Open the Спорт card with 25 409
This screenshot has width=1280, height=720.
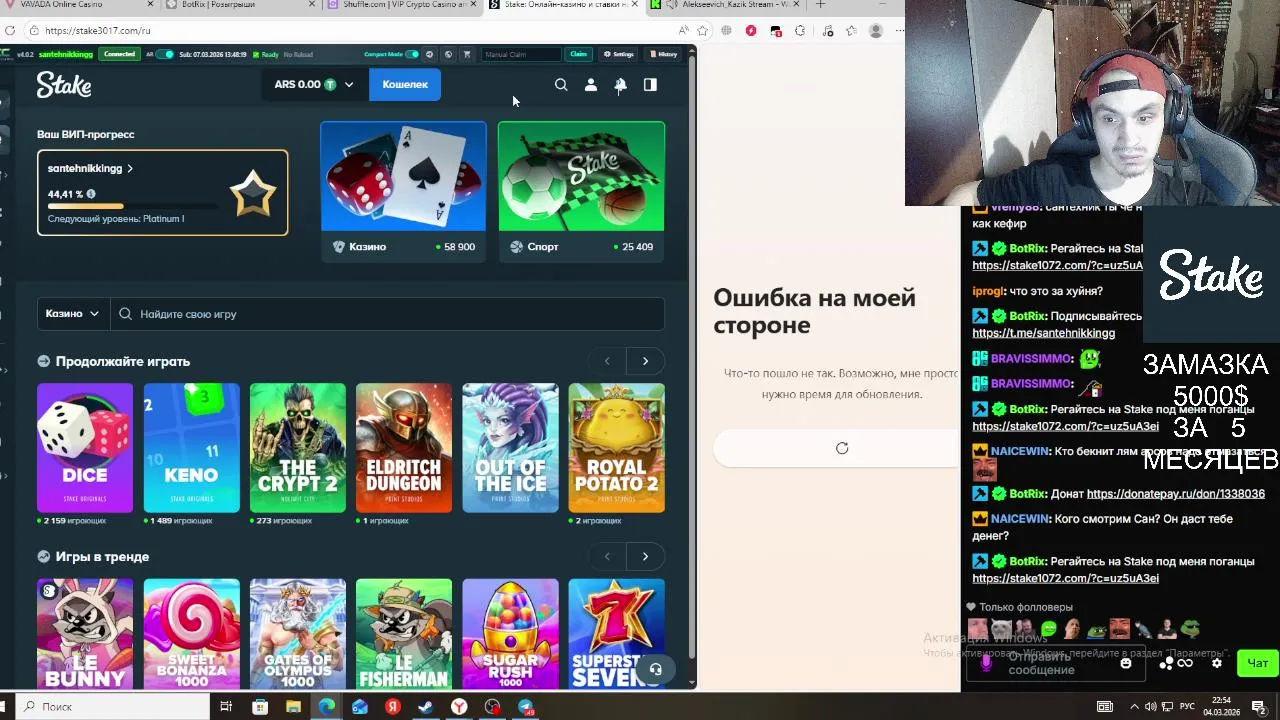pyautogui.click(x=581, y=191)
